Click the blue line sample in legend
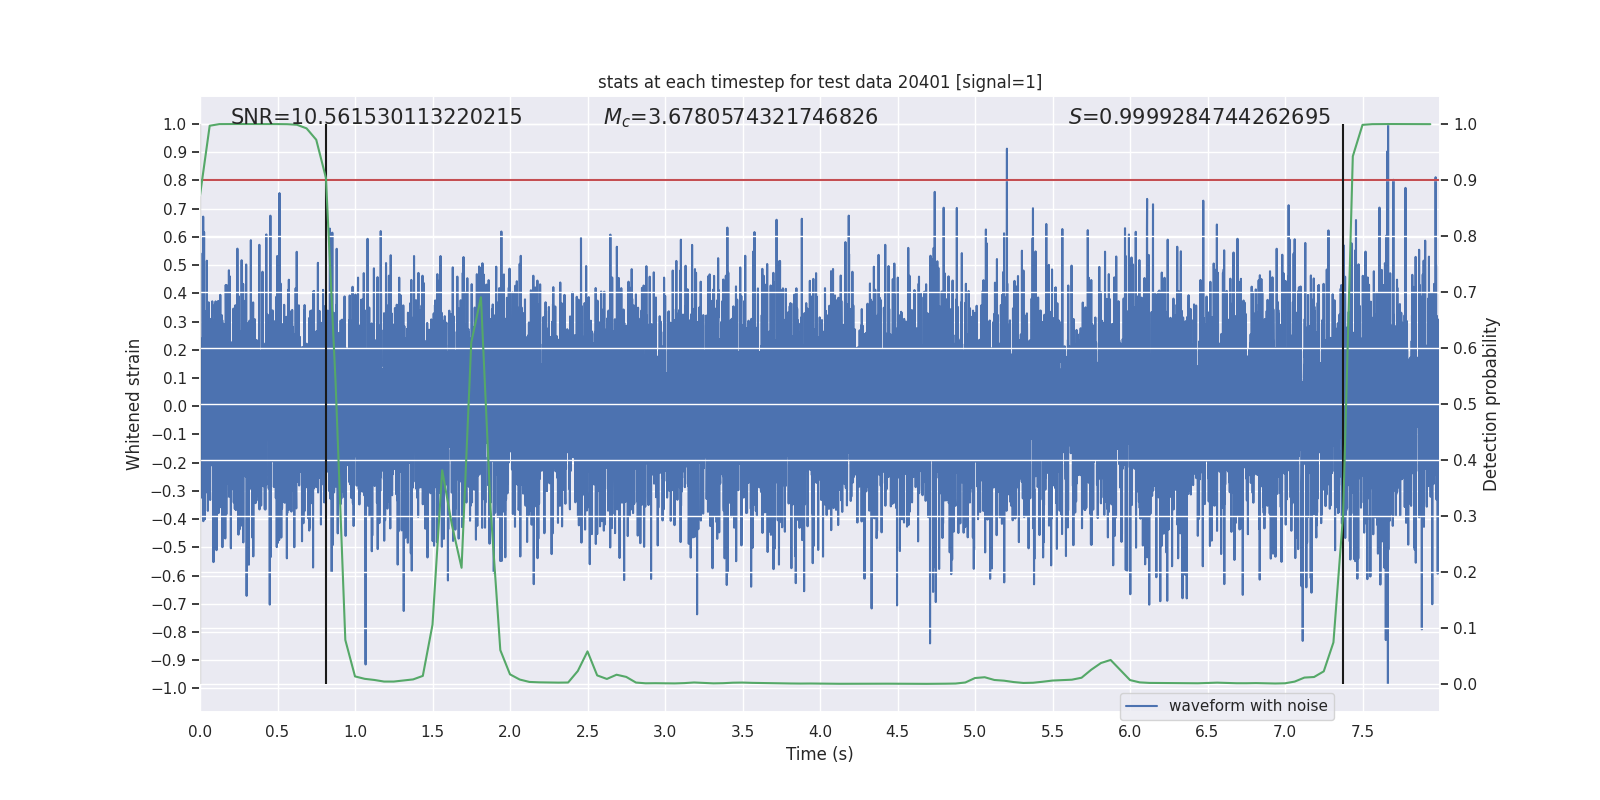1600x800 pixels. click(x=1141, y=706)
